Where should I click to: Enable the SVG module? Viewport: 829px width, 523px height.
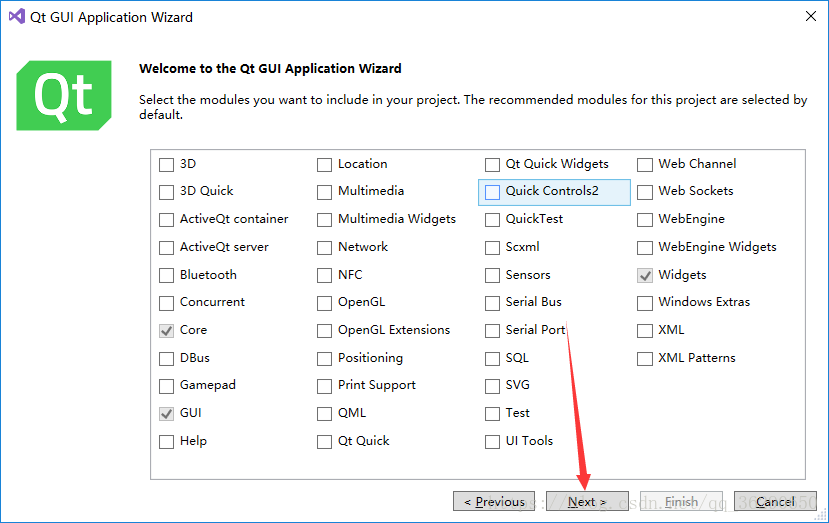pyautogui.click(x=492, y=386)
